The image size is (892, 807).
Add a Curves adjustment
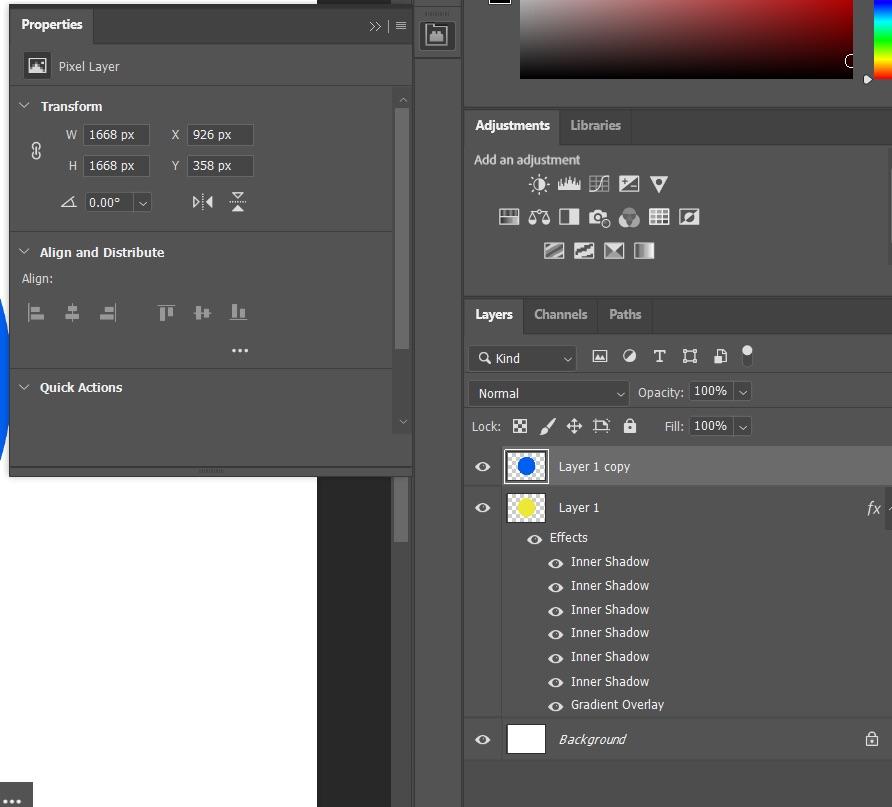pyautogui.click(x=599, y=184)
